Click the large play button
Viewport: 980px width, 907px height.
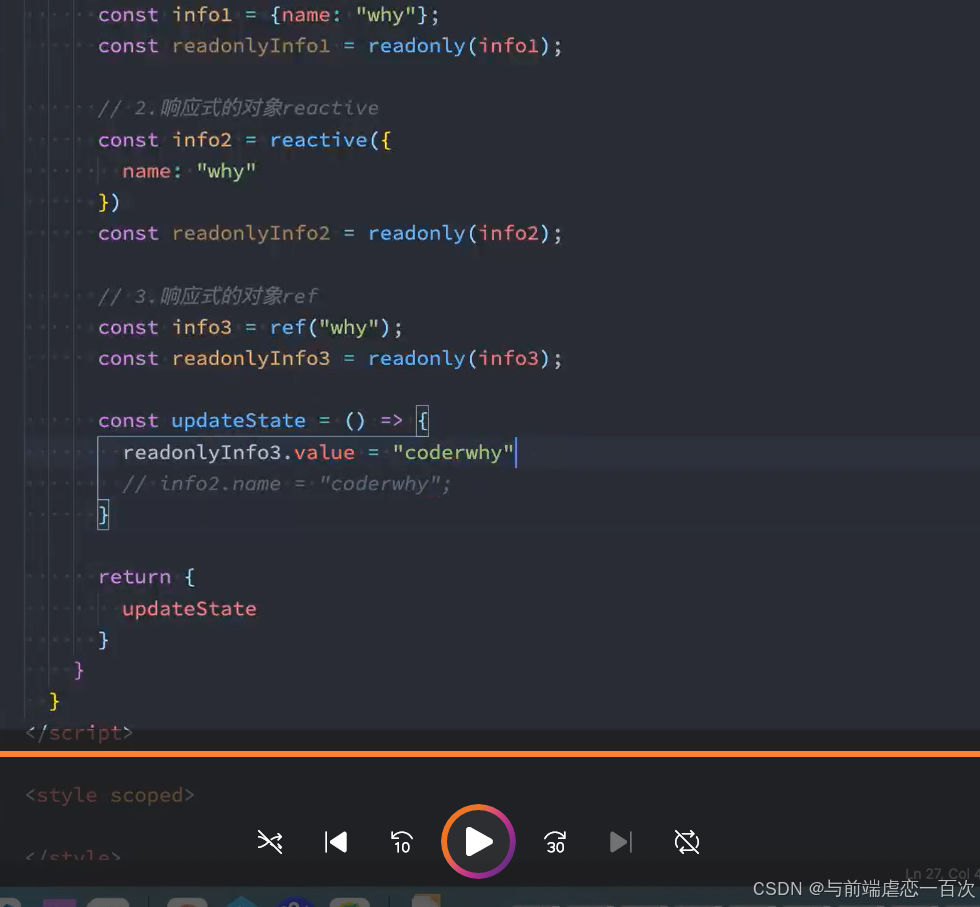click(x=478, y=841)
